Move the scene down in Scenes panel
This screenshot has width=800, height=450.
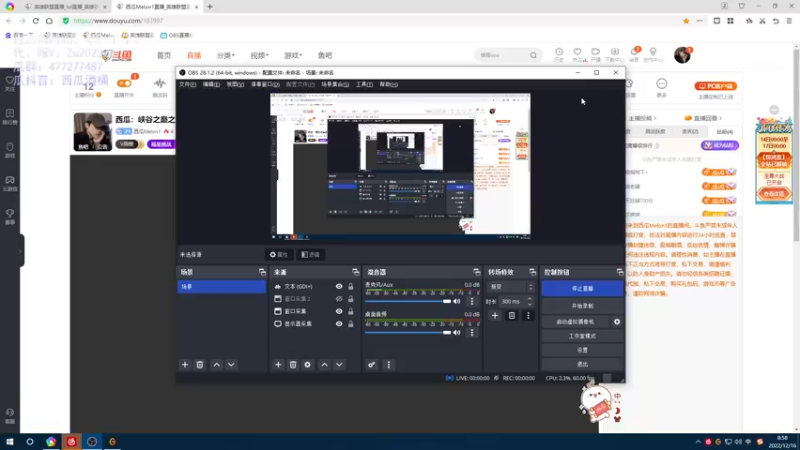(x=231, y=365)
